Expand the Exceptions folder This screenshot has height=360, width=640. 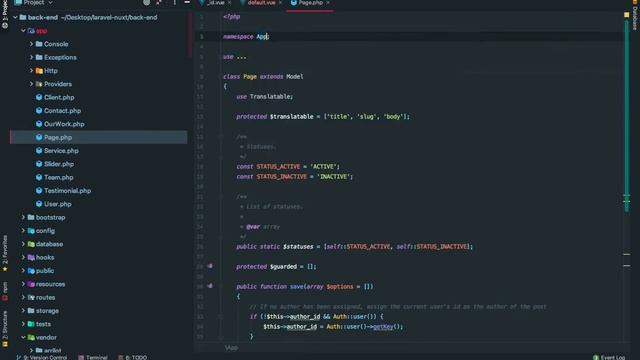[x=31, y=58]
